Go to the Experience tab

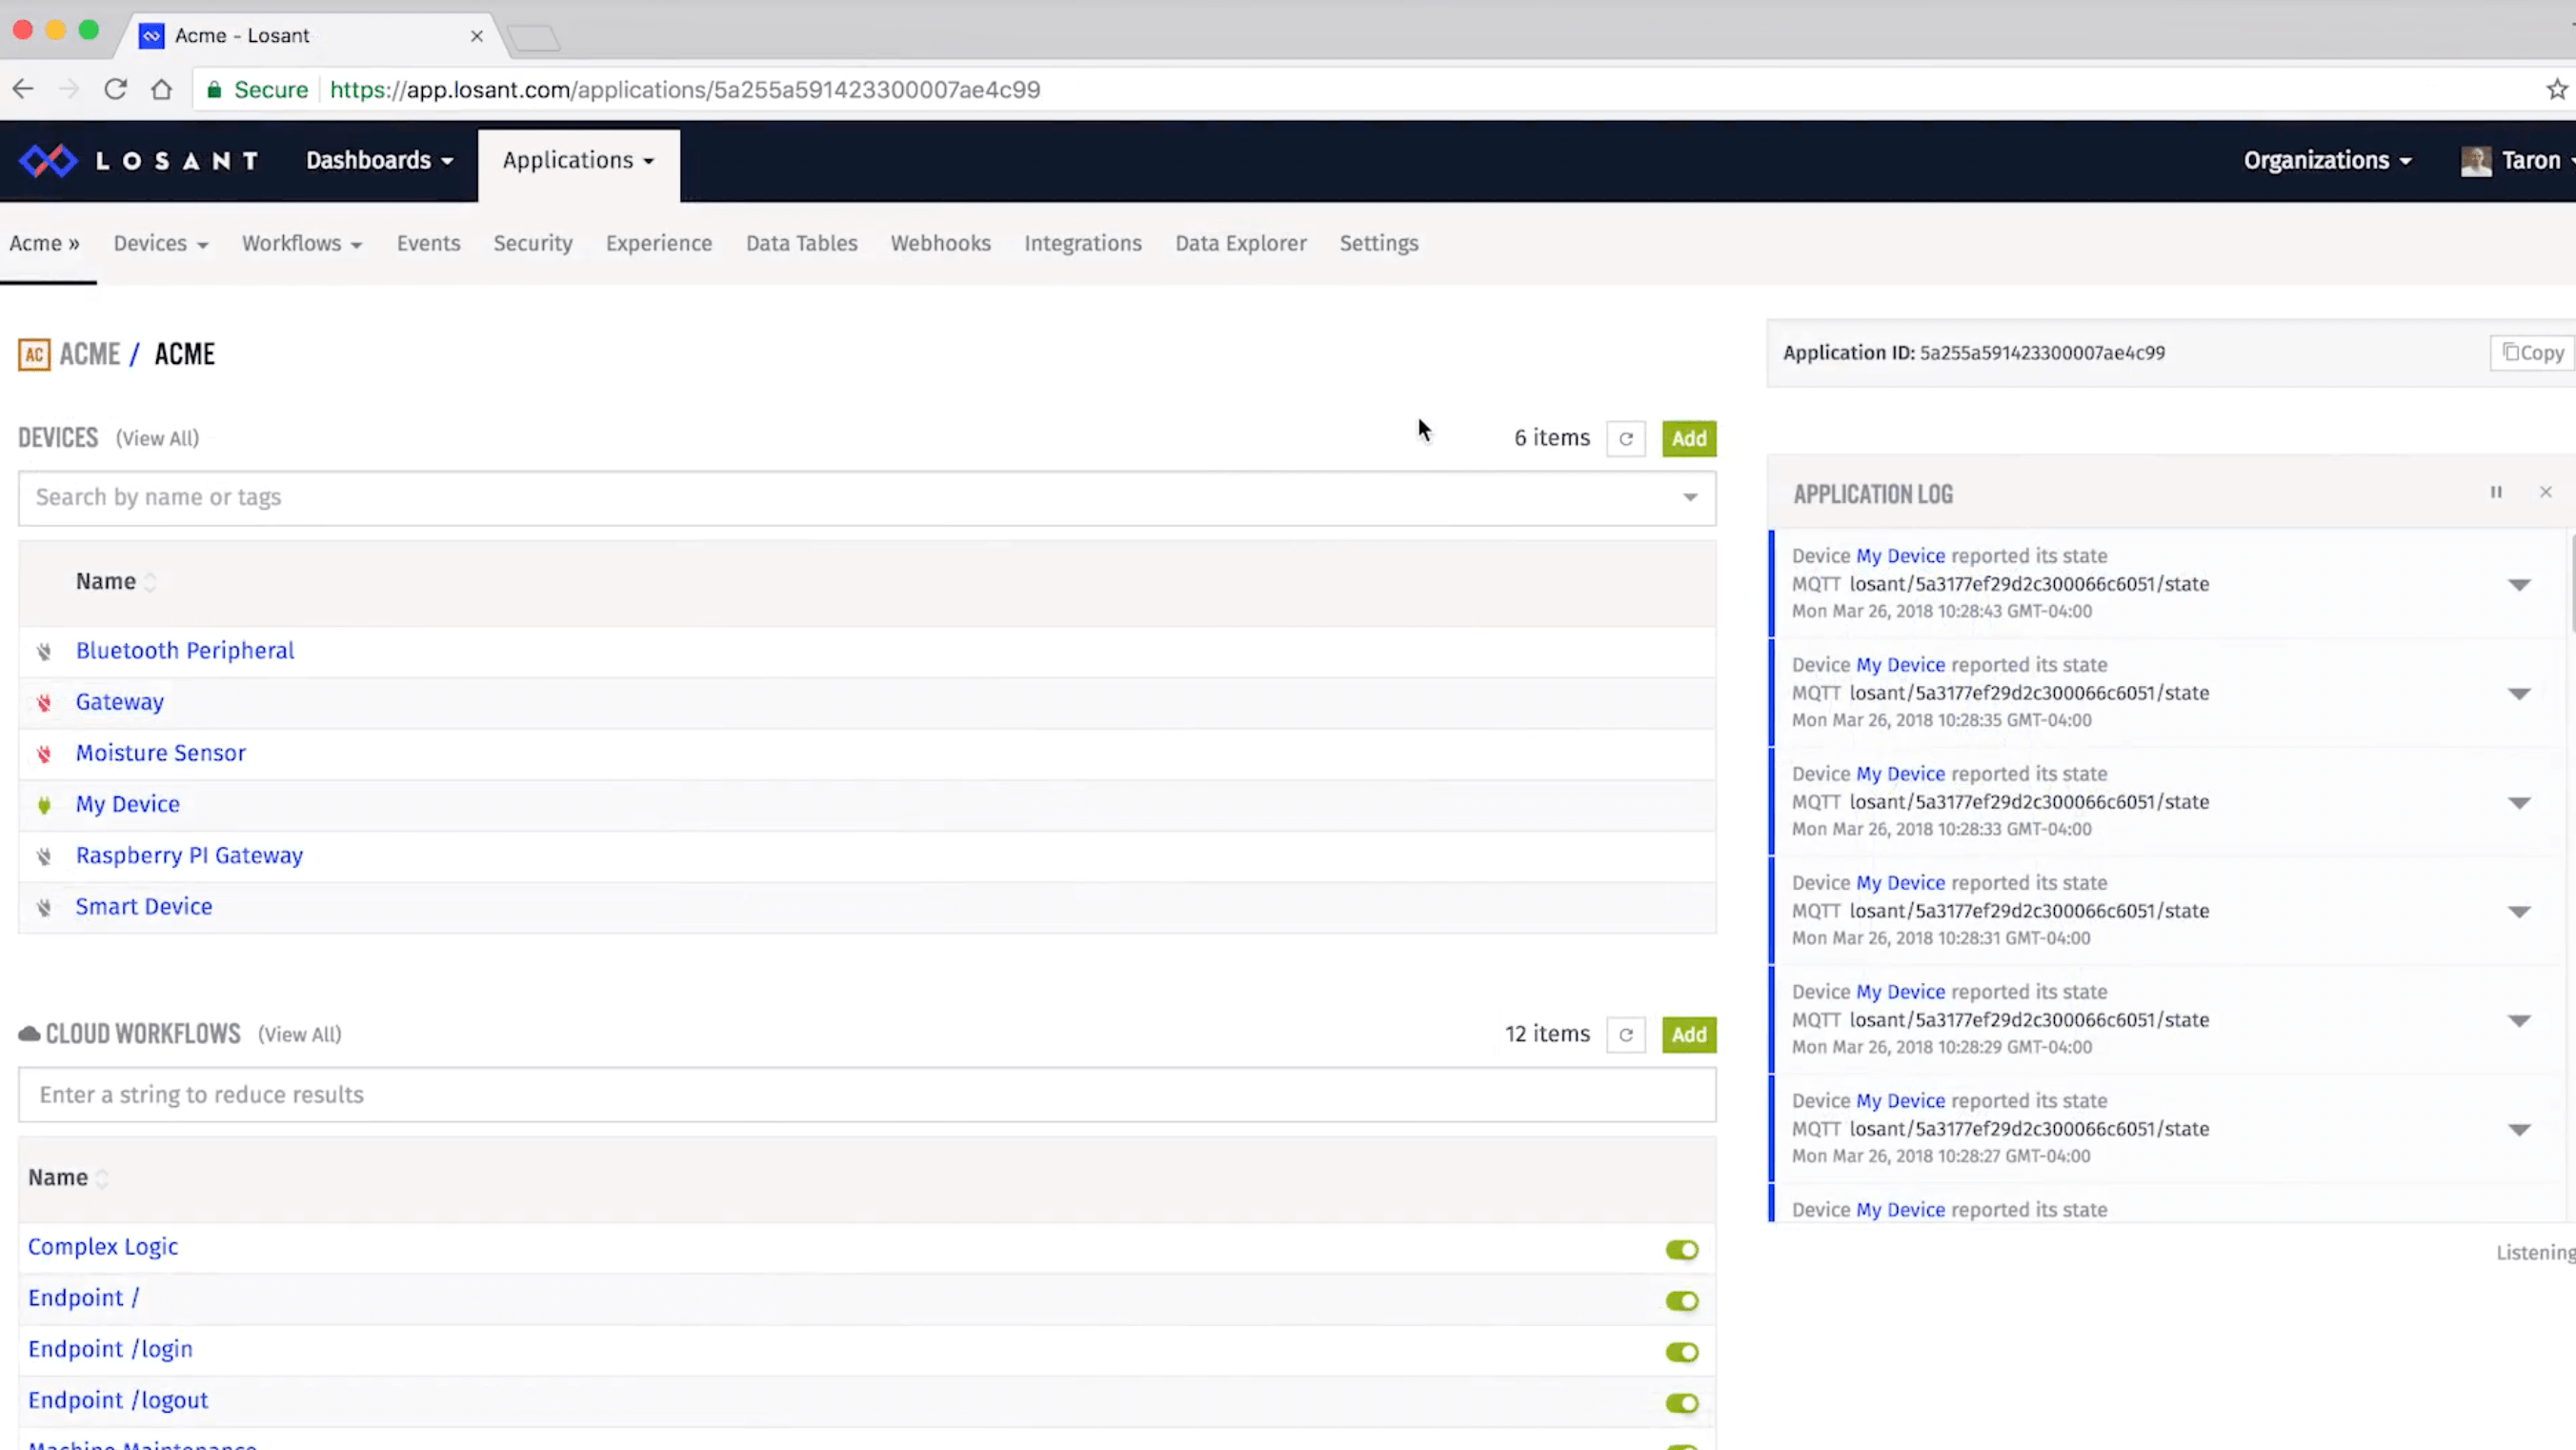point(659,243)
